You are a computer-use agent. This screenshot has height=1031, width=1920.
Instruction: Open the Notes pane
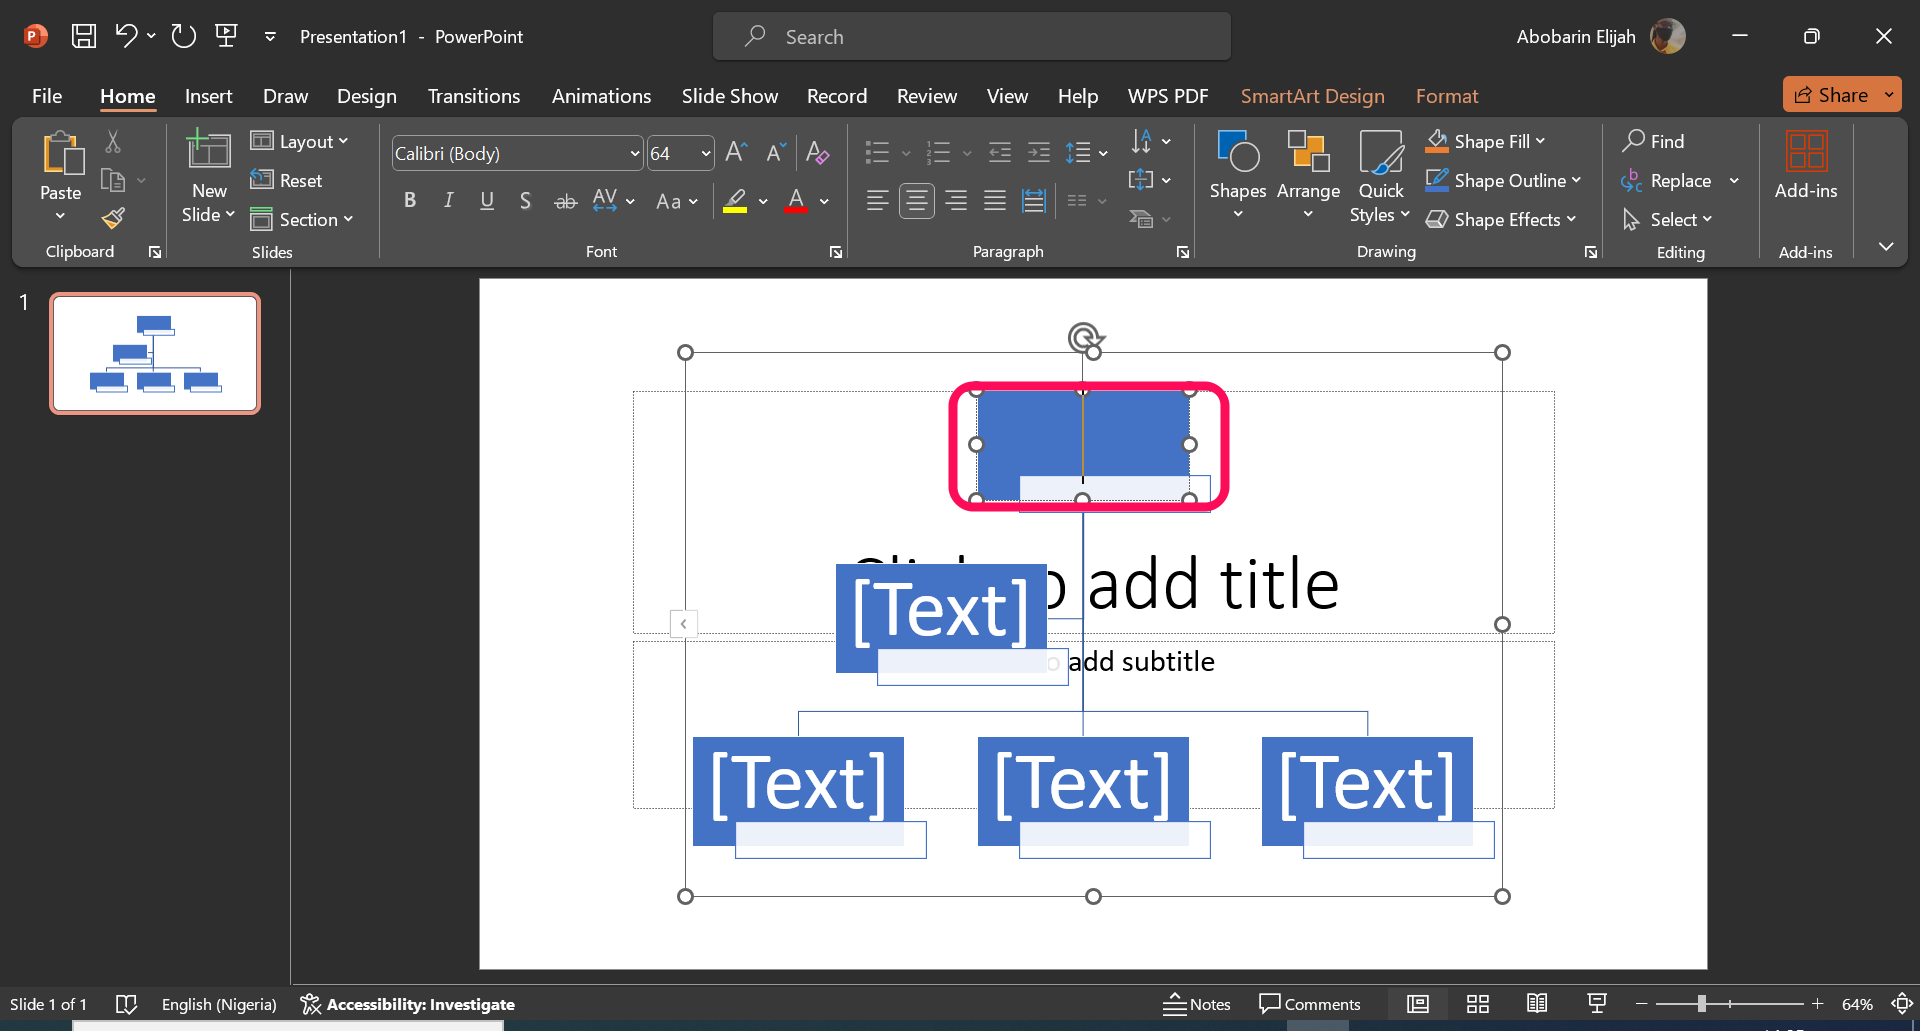1197,1004
